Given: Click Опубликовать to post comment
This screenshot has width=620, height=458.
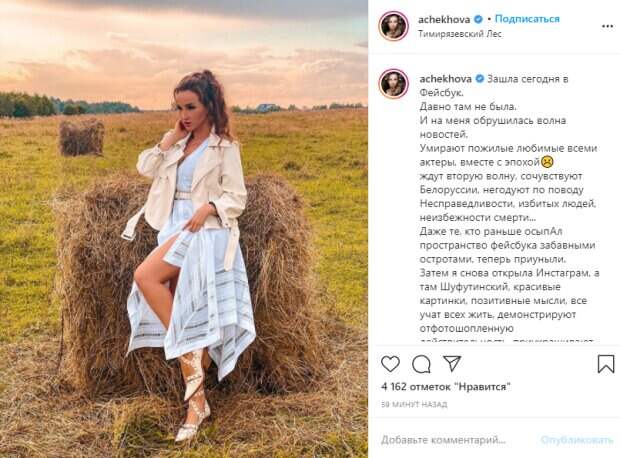Looking at the screenshot, I should (x=577, y=440).
